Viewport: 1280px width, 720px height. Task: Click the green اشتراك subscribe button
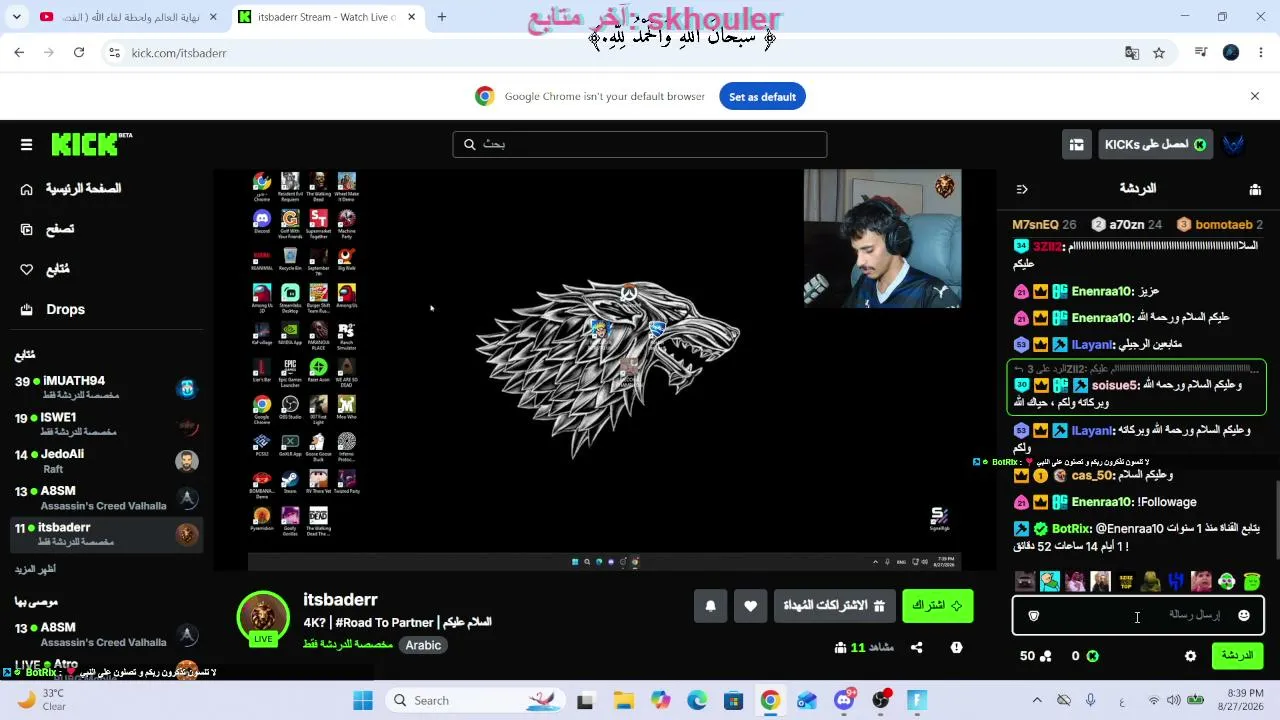click(x=937, y=606)
